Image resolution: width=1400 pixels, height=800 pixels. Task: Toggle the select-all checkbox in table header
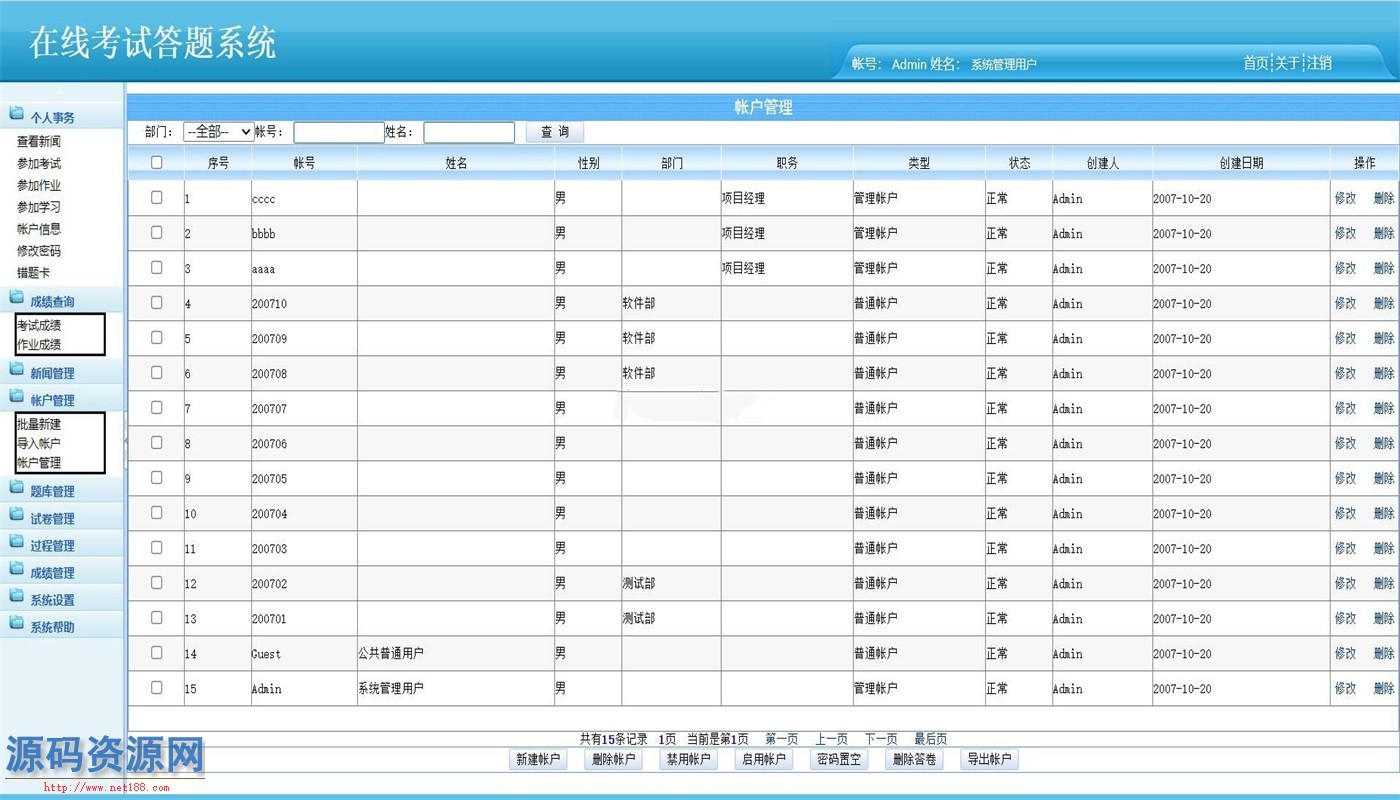[156, 162]
